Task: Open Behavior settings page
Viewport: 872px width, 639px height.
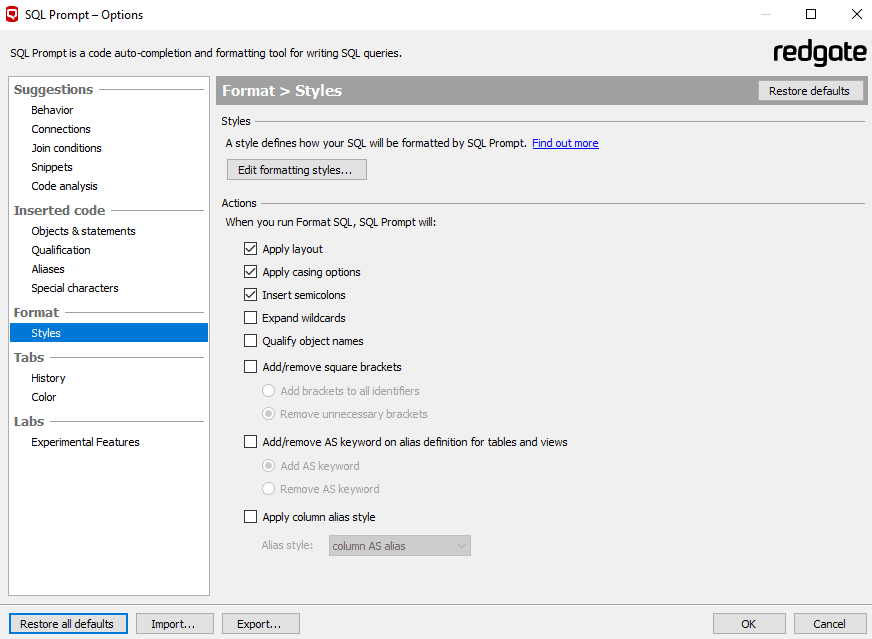Action: click(52, 110)
